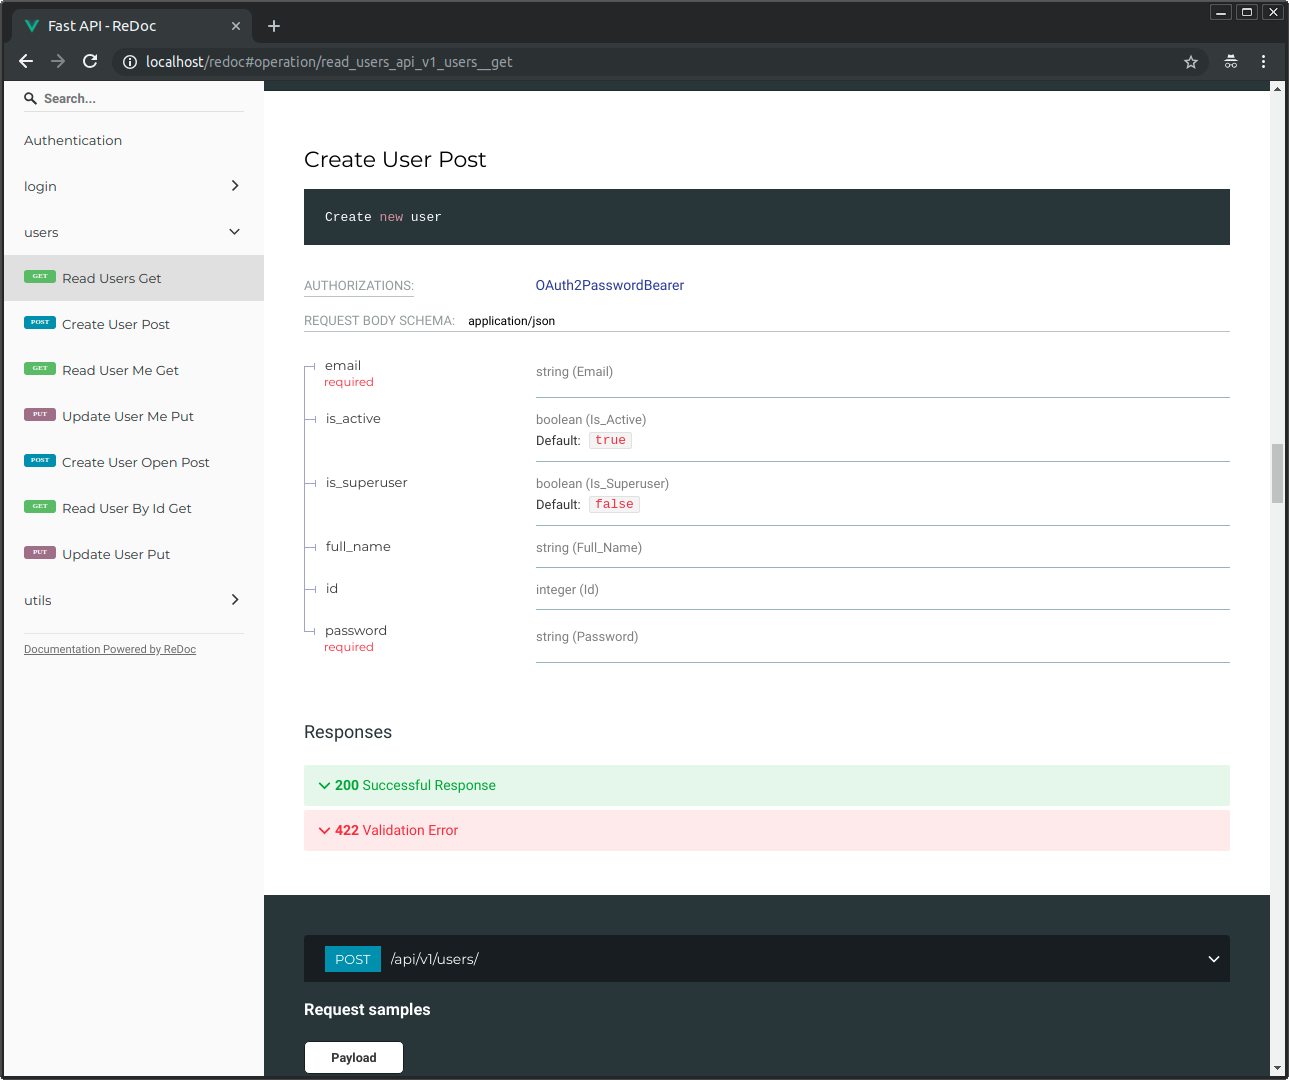Click the magnifier icon in the sidebar search
The width and height of the screenshot is (1289, 1080).
coord(30,97)
